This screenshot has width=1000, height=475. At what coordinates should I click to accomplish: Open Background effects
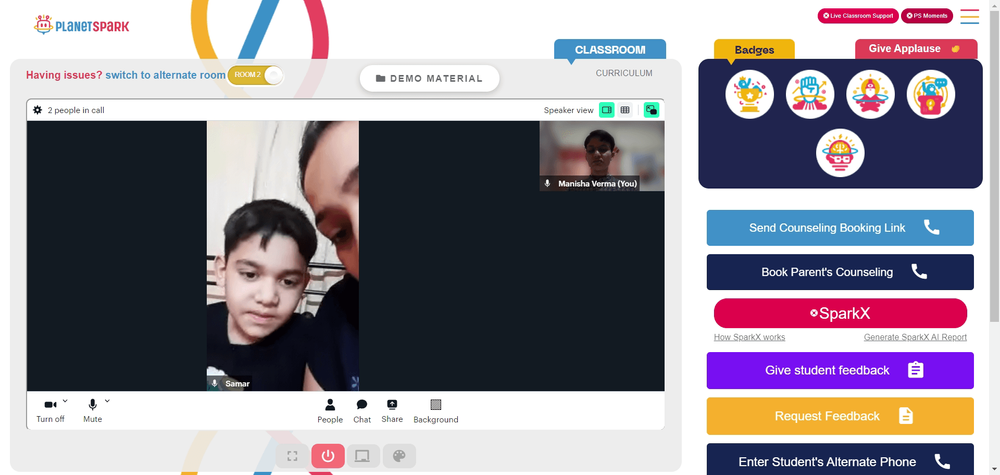[x=436, y=411]
